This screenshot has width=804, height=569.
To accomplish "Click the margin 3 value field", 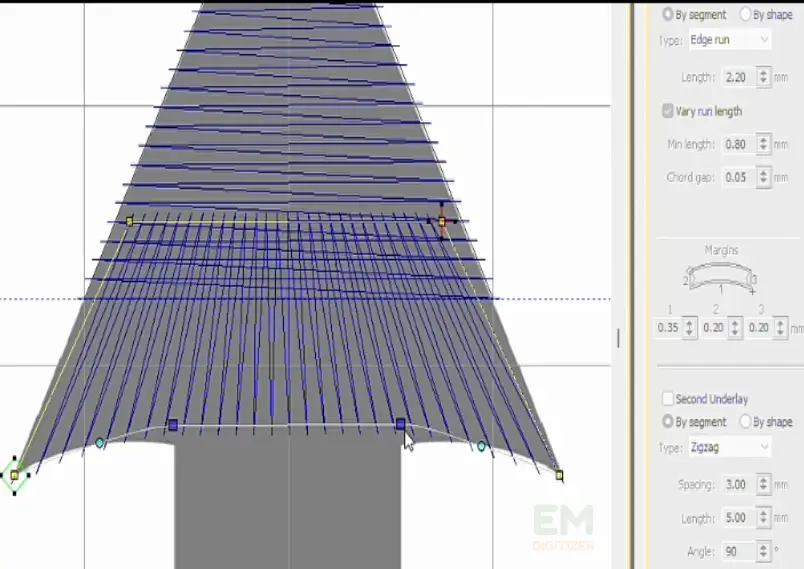I will point(759,328).
